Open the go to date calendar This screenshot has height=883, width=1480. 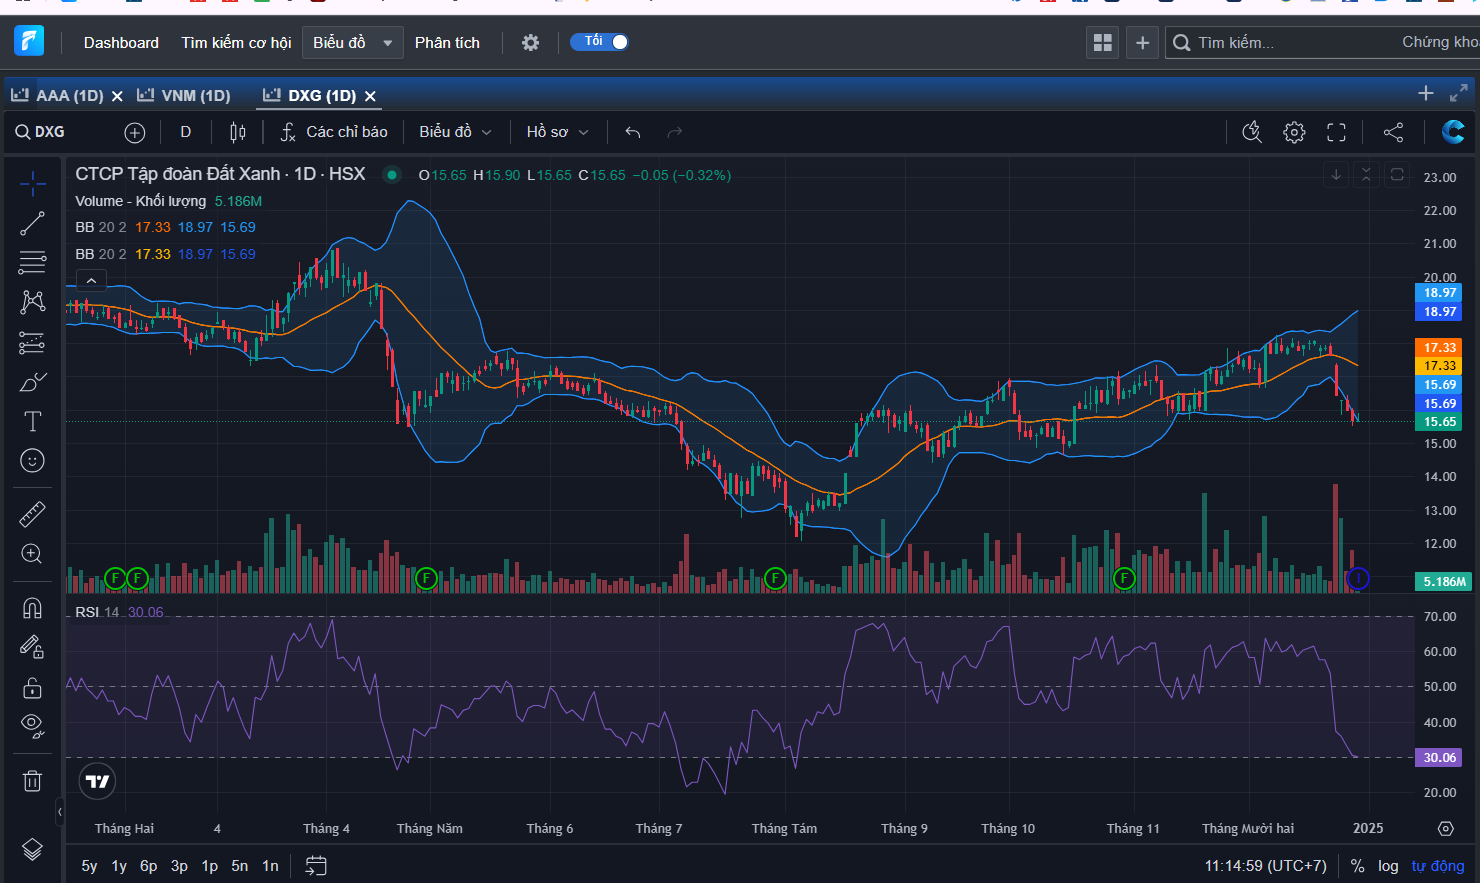pyautogui.click(x=316, y=866)
